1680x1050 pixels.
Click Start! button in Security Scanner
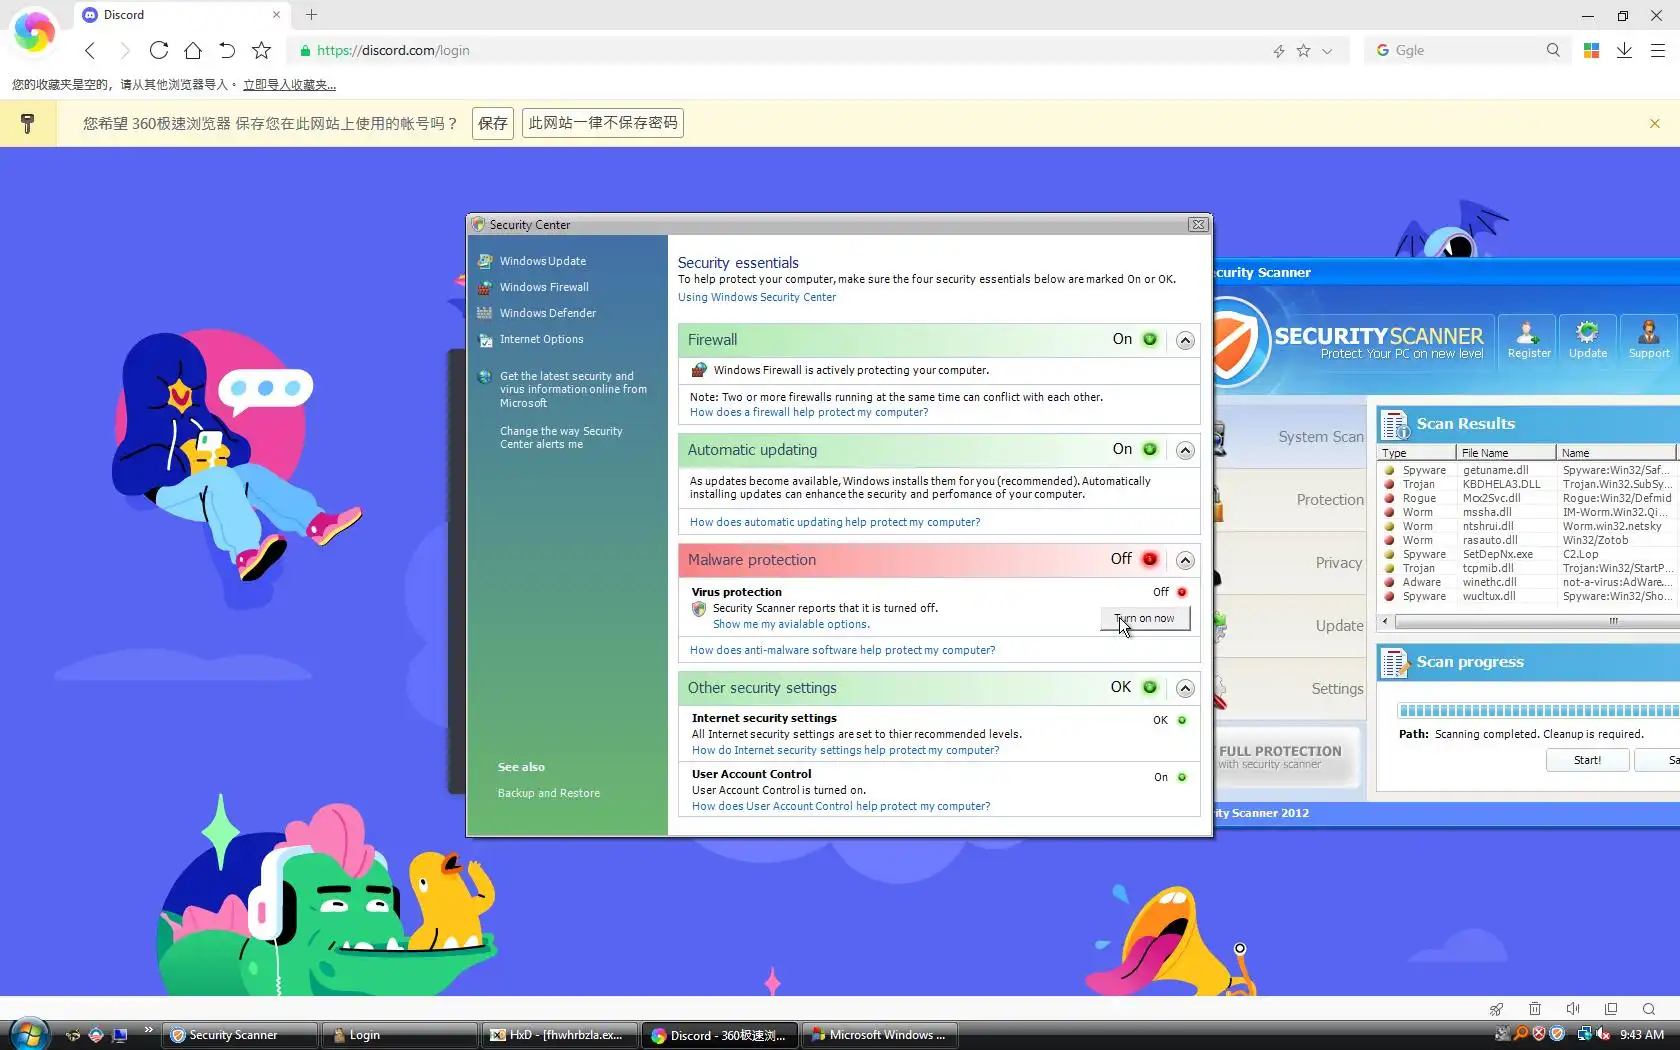tap(1587, 761)
